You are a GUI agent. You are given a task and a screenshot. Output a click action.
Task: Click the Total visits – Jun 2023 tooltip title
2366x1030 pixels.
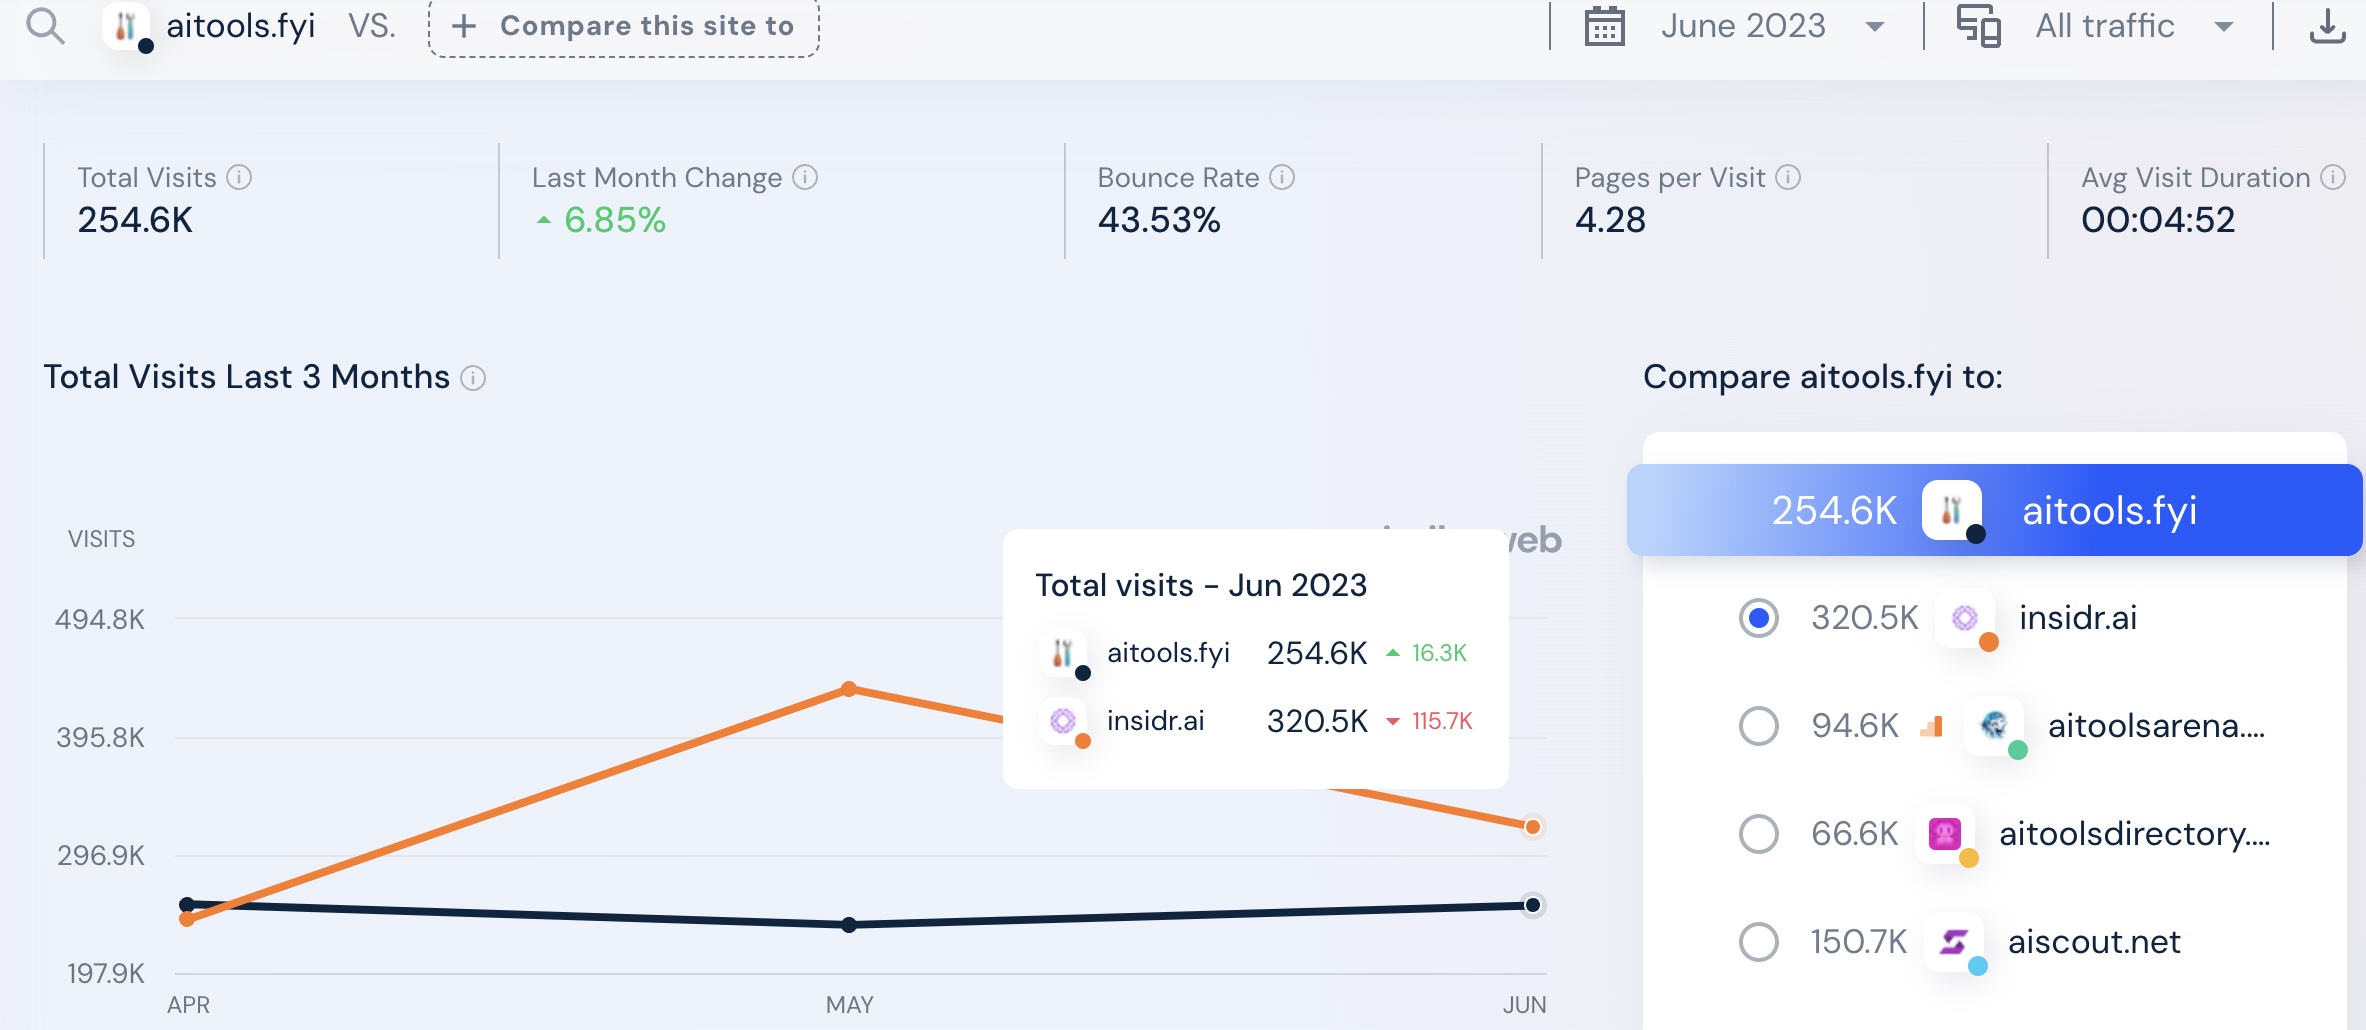1201,585
